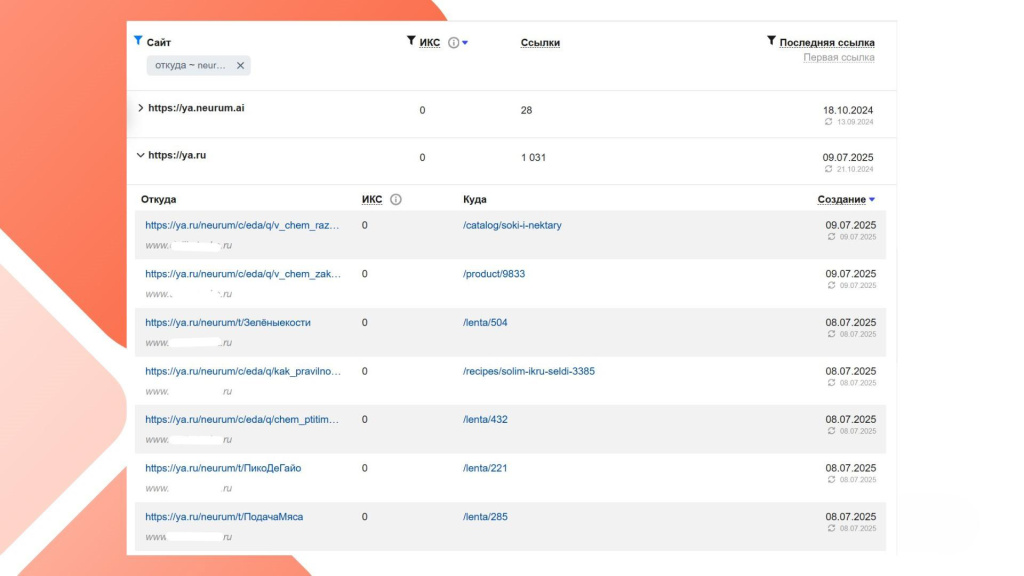1024x576 pixels.
Task: Sort by Ссылки column header
Action: pos(540,43)
